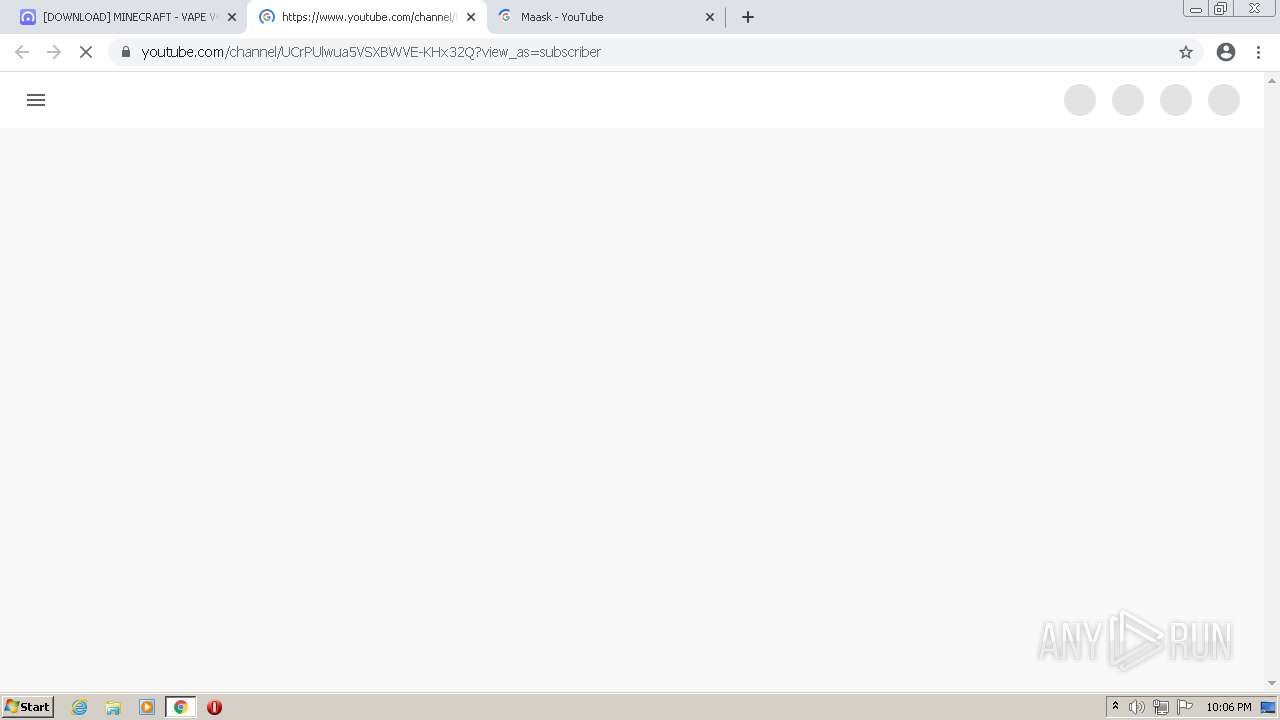Show hidden system tray icons

click(1115, 707)
